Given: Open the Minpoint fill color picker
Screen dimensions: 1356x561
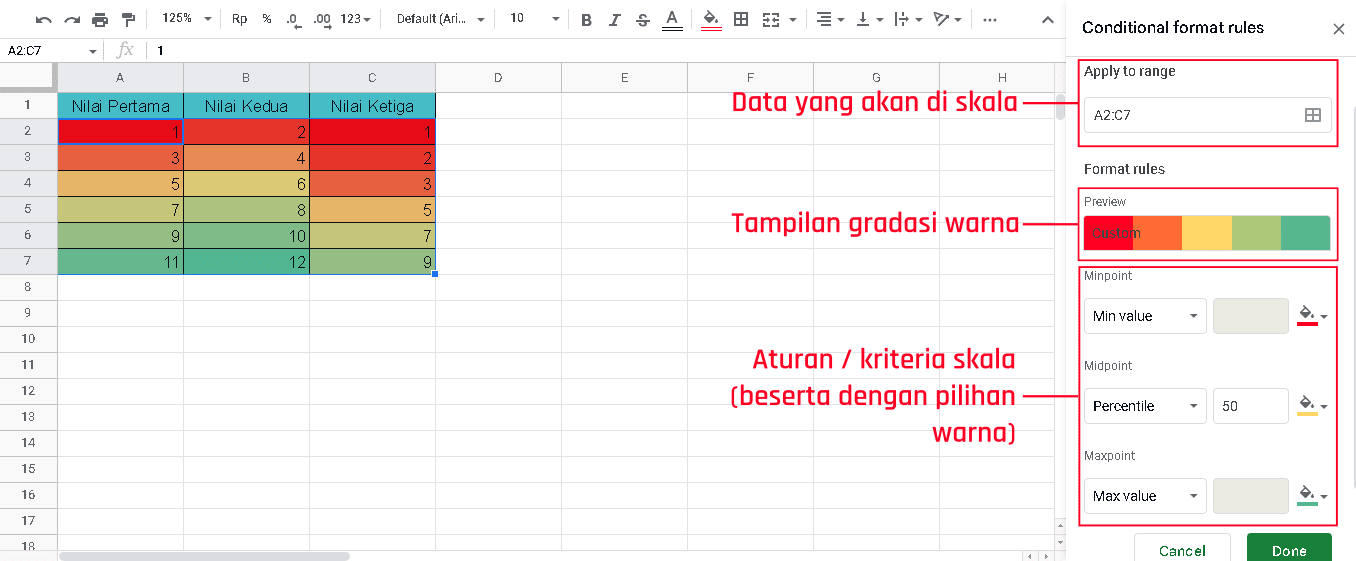Looking at the screenshot, I should pyautogui.click(x=1312, y=316).
